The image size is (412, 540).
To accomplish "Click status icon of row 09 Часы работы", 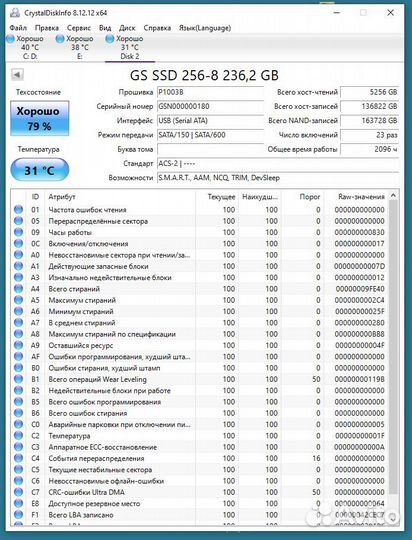I will click(18, 232).
